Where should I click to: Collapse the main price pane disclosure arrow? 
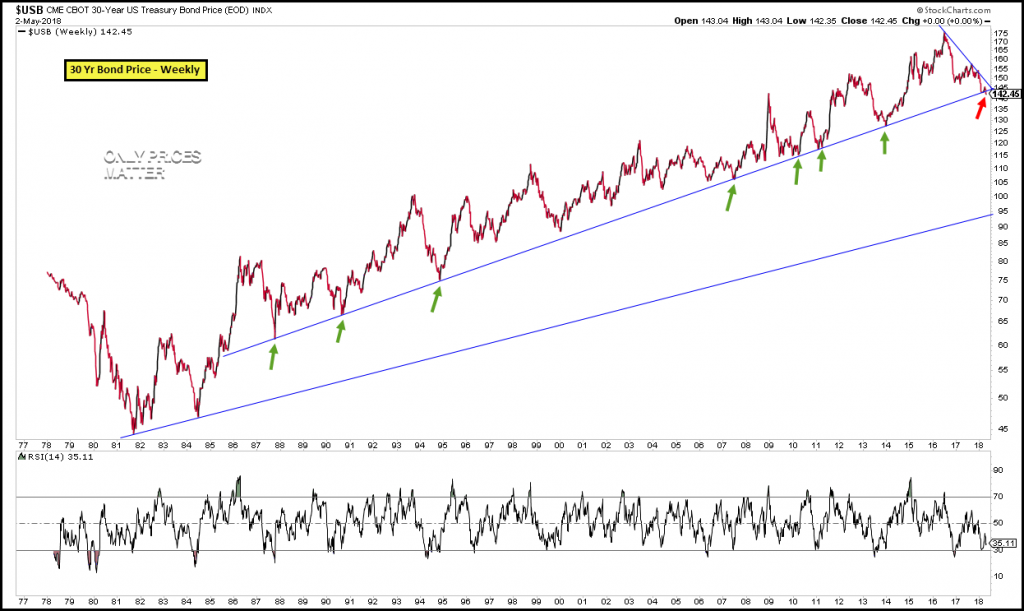(x=22, y=31)
